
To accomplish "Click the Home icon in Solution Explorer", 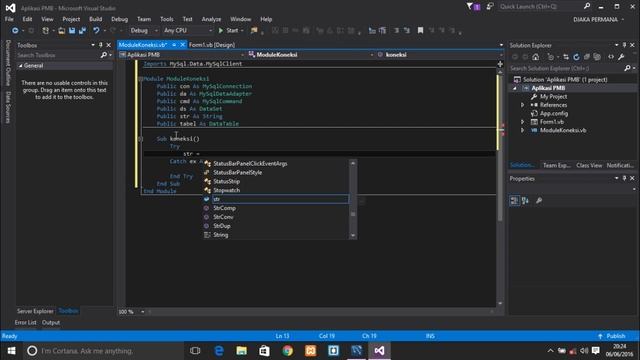I will pos(536,57).
